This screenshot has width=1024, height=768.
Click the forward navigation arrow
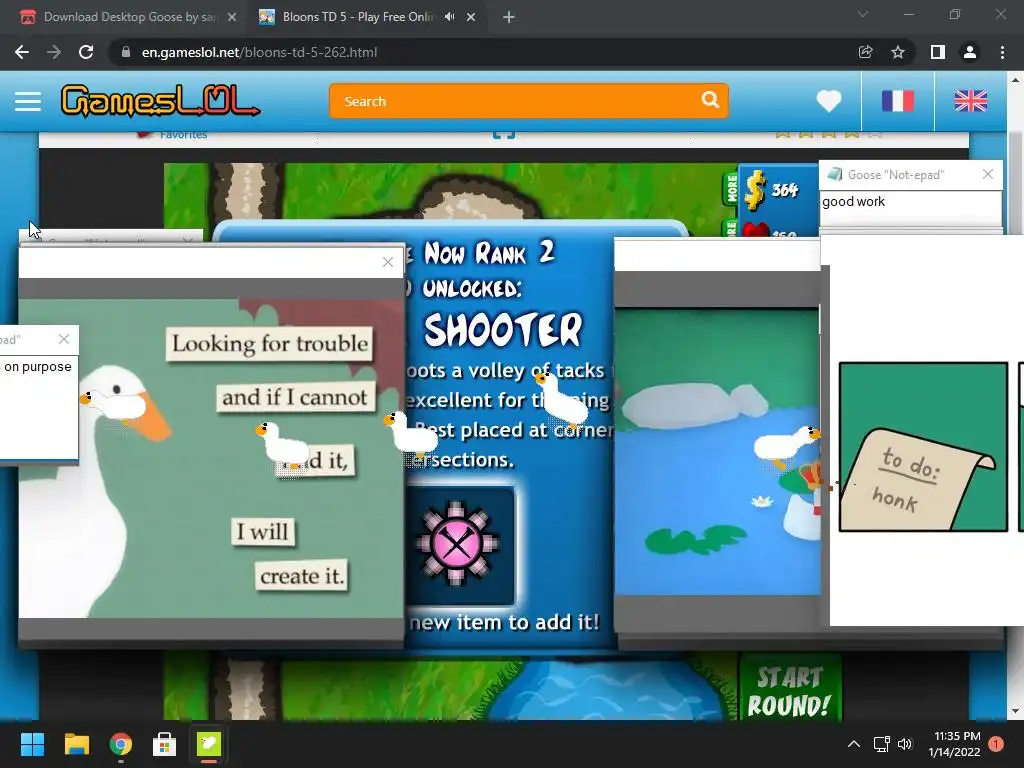(54, 52)
